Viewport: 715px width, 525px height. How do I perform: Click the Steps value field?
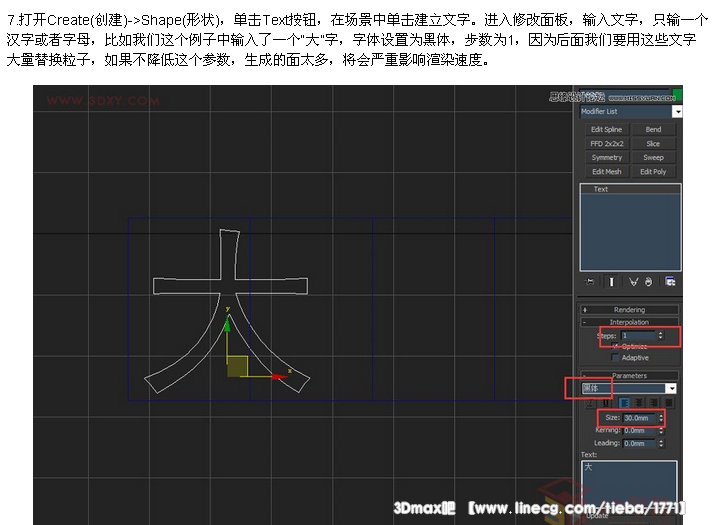638,336
